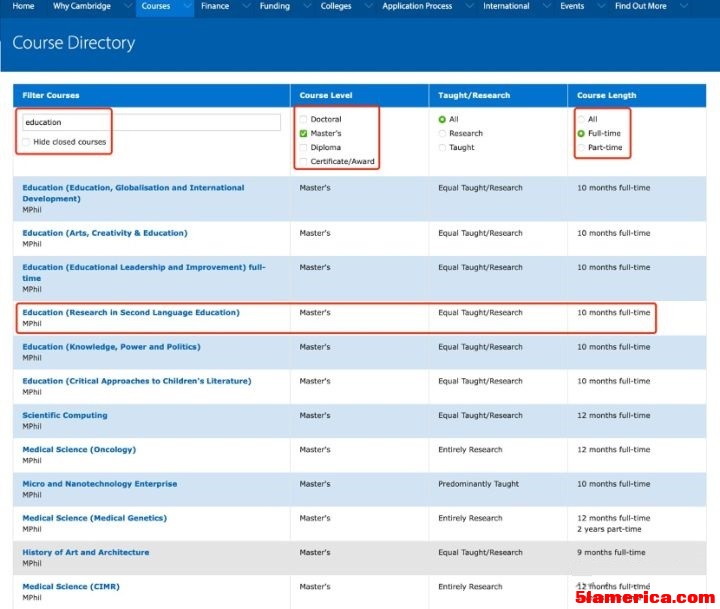Enable Hide closed courses checkbox
Screen dimensions: 720x609
click(27, 142)
